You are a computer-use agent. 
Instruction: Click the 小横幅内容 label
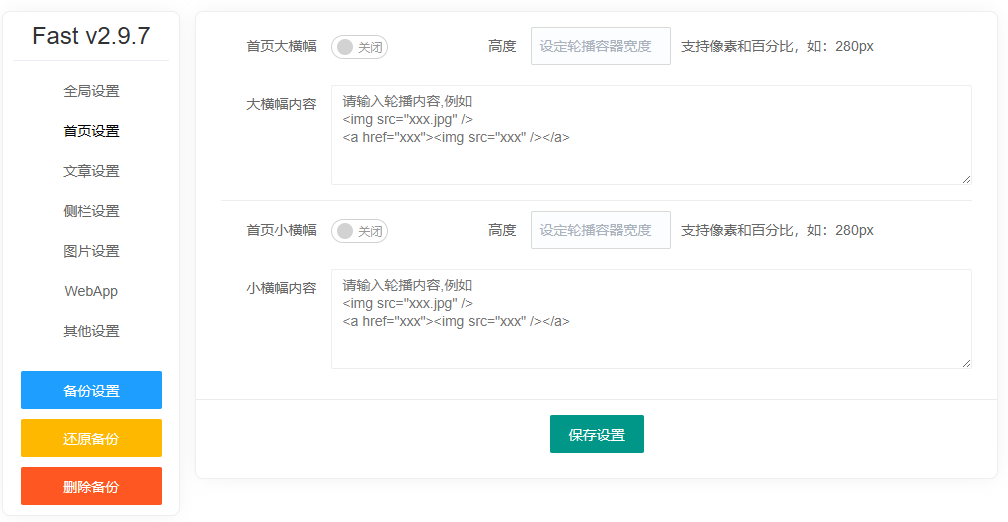[282, 288]
